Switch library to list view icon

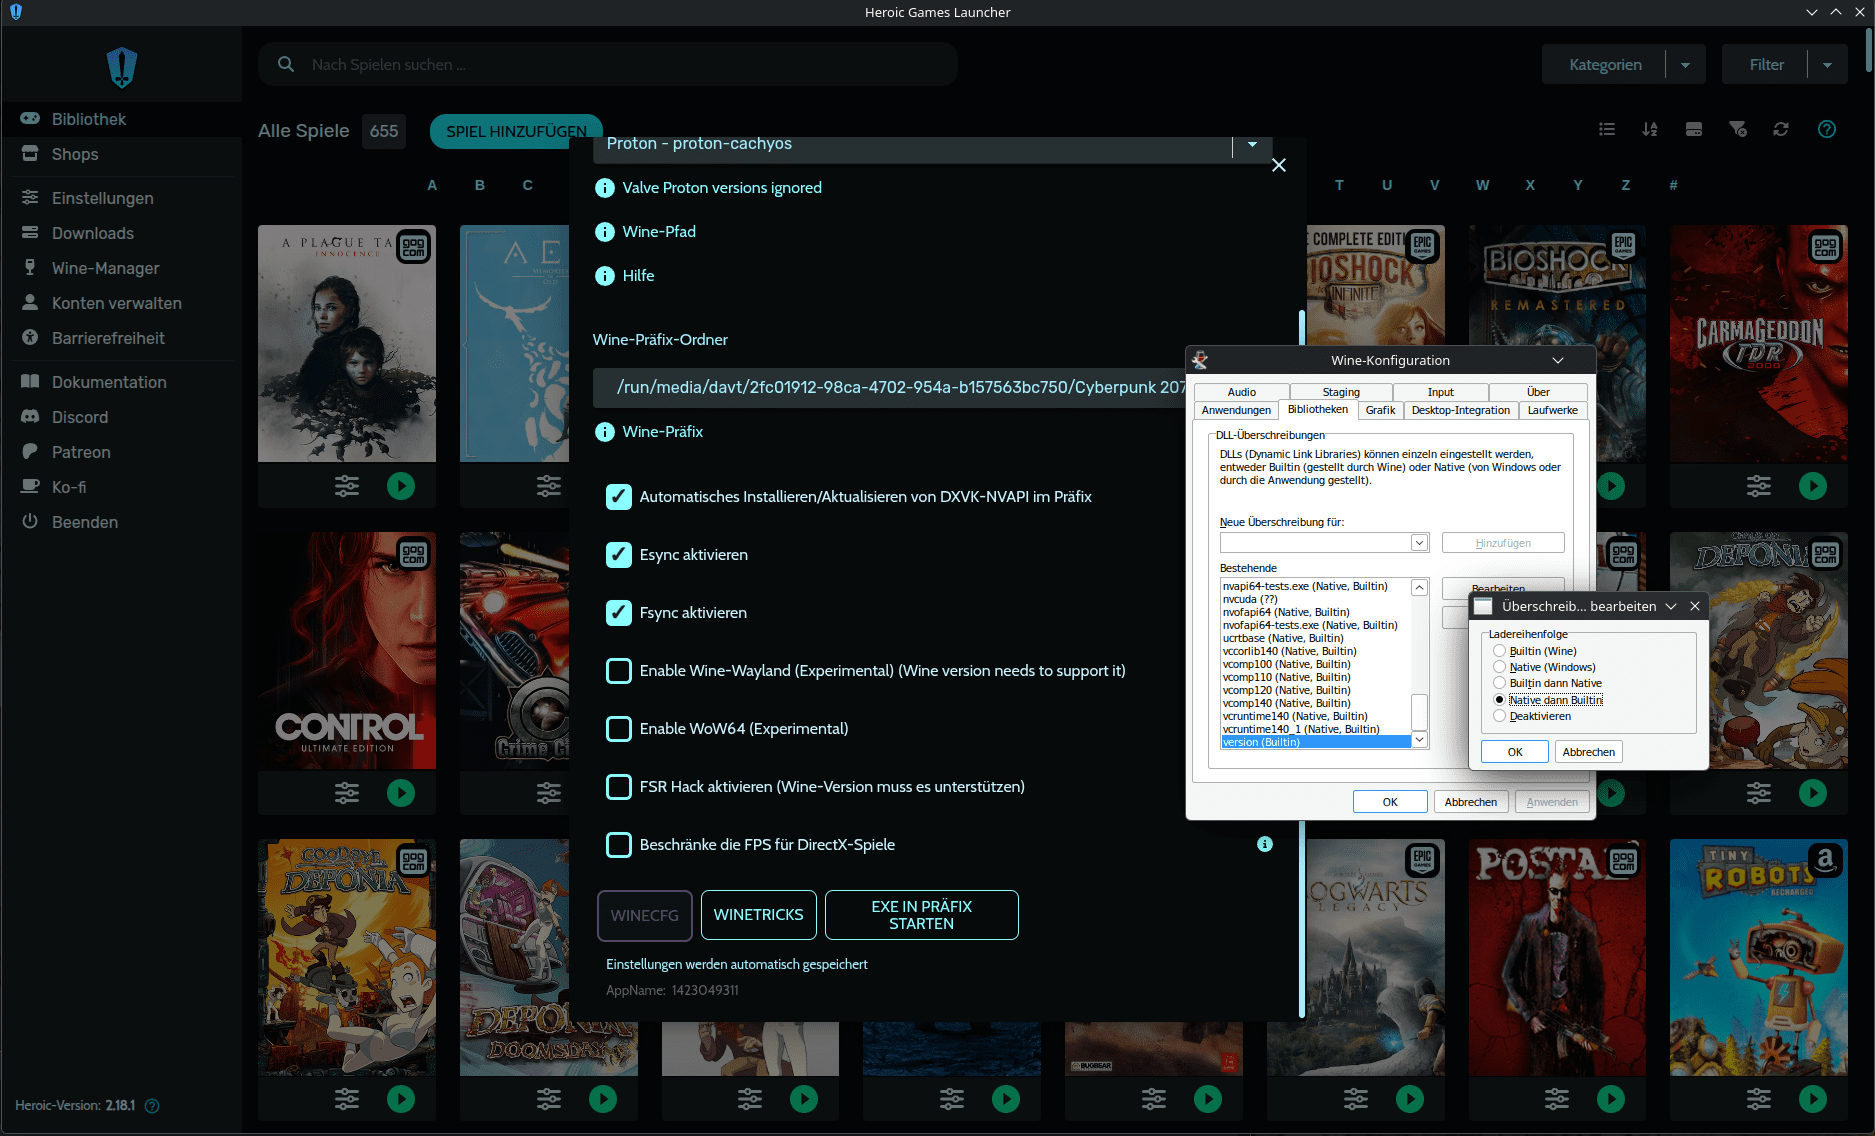[x=1607, y=129]
